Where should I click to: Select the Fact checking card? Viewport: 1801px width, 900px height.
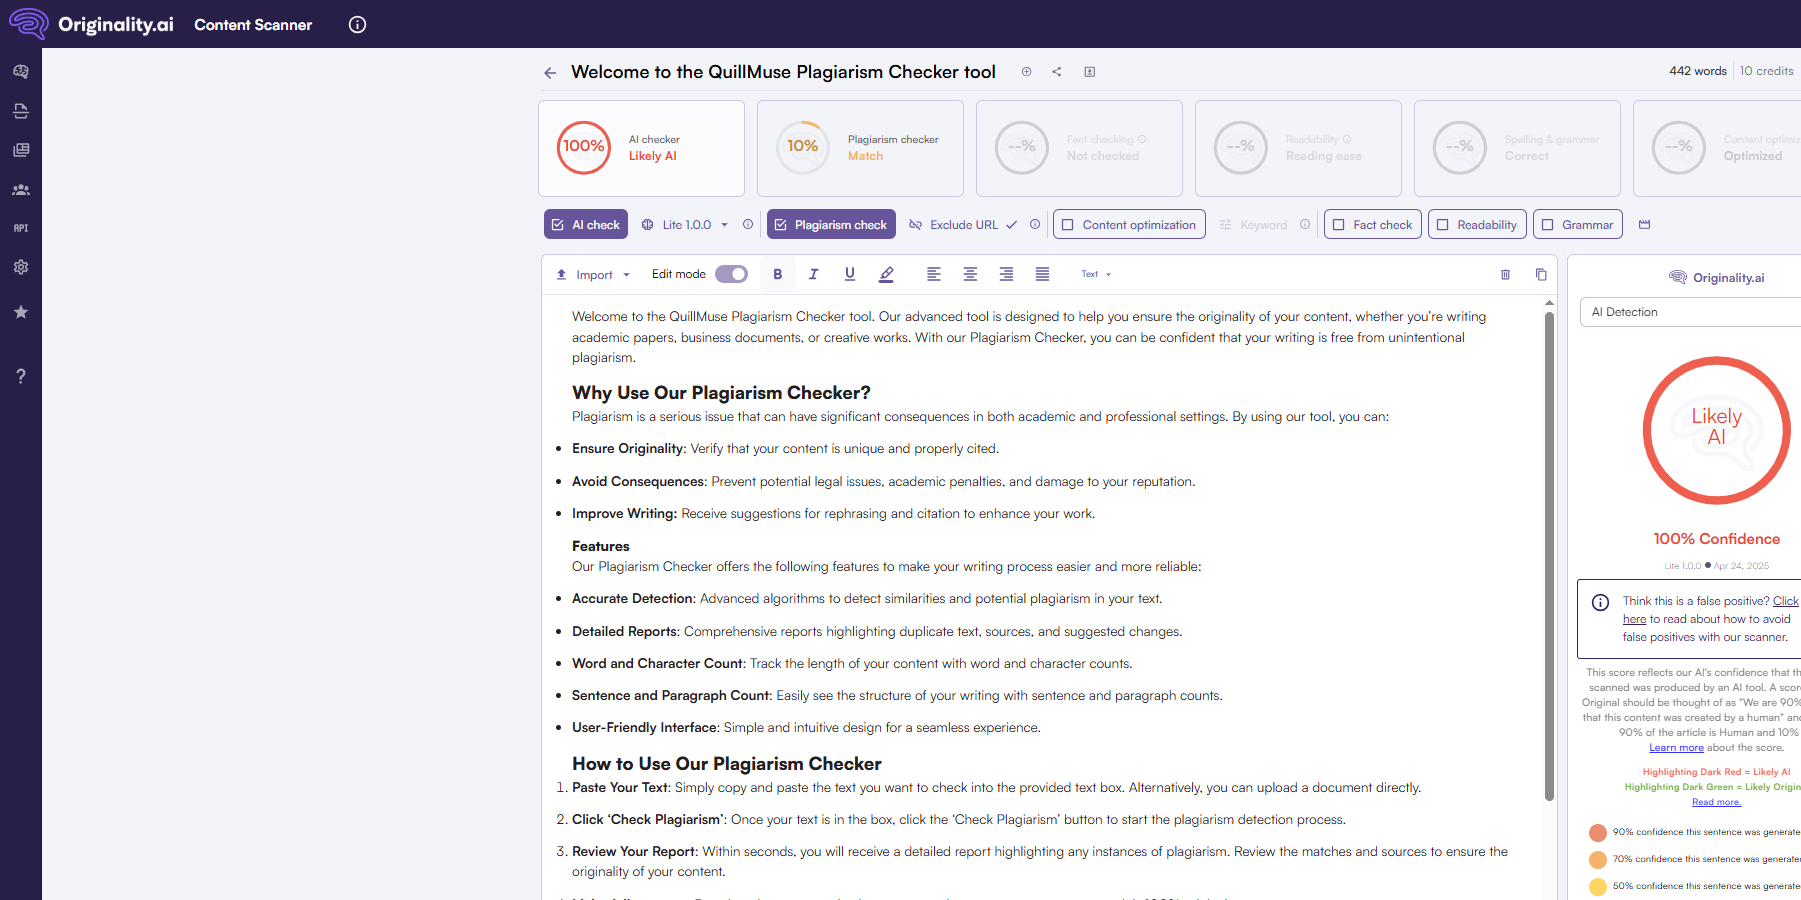[1079, 148]
